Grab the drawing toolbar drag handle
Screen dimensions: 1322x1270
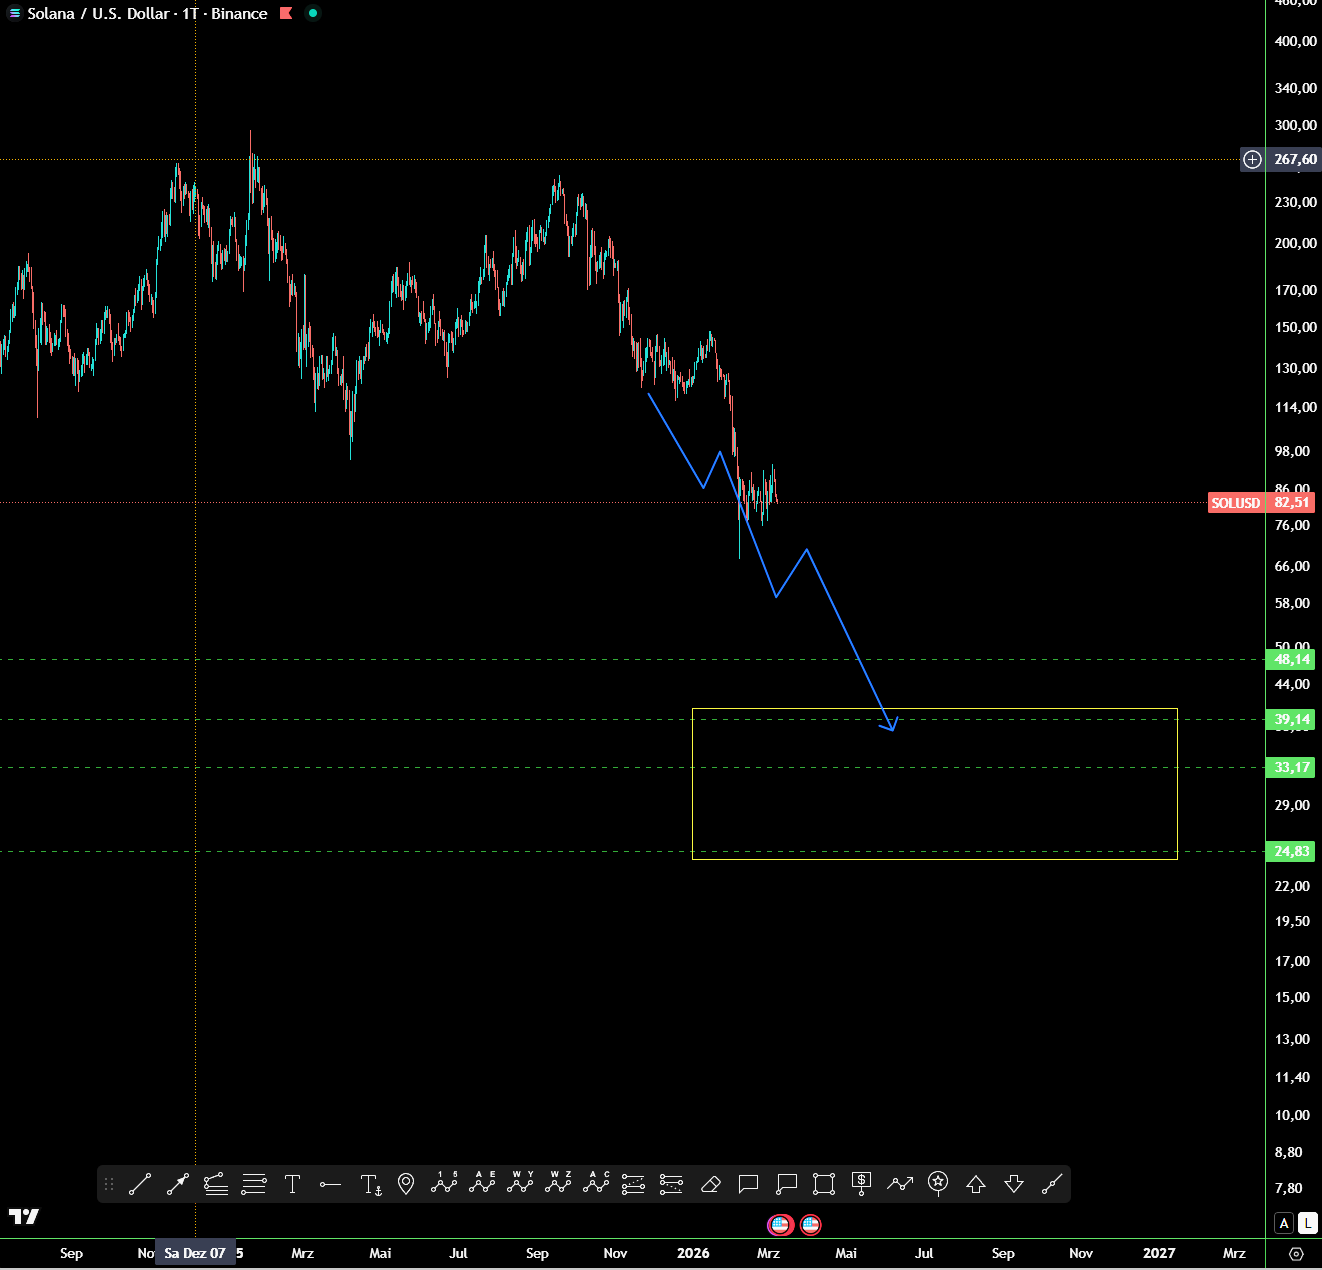[109, 1184]
